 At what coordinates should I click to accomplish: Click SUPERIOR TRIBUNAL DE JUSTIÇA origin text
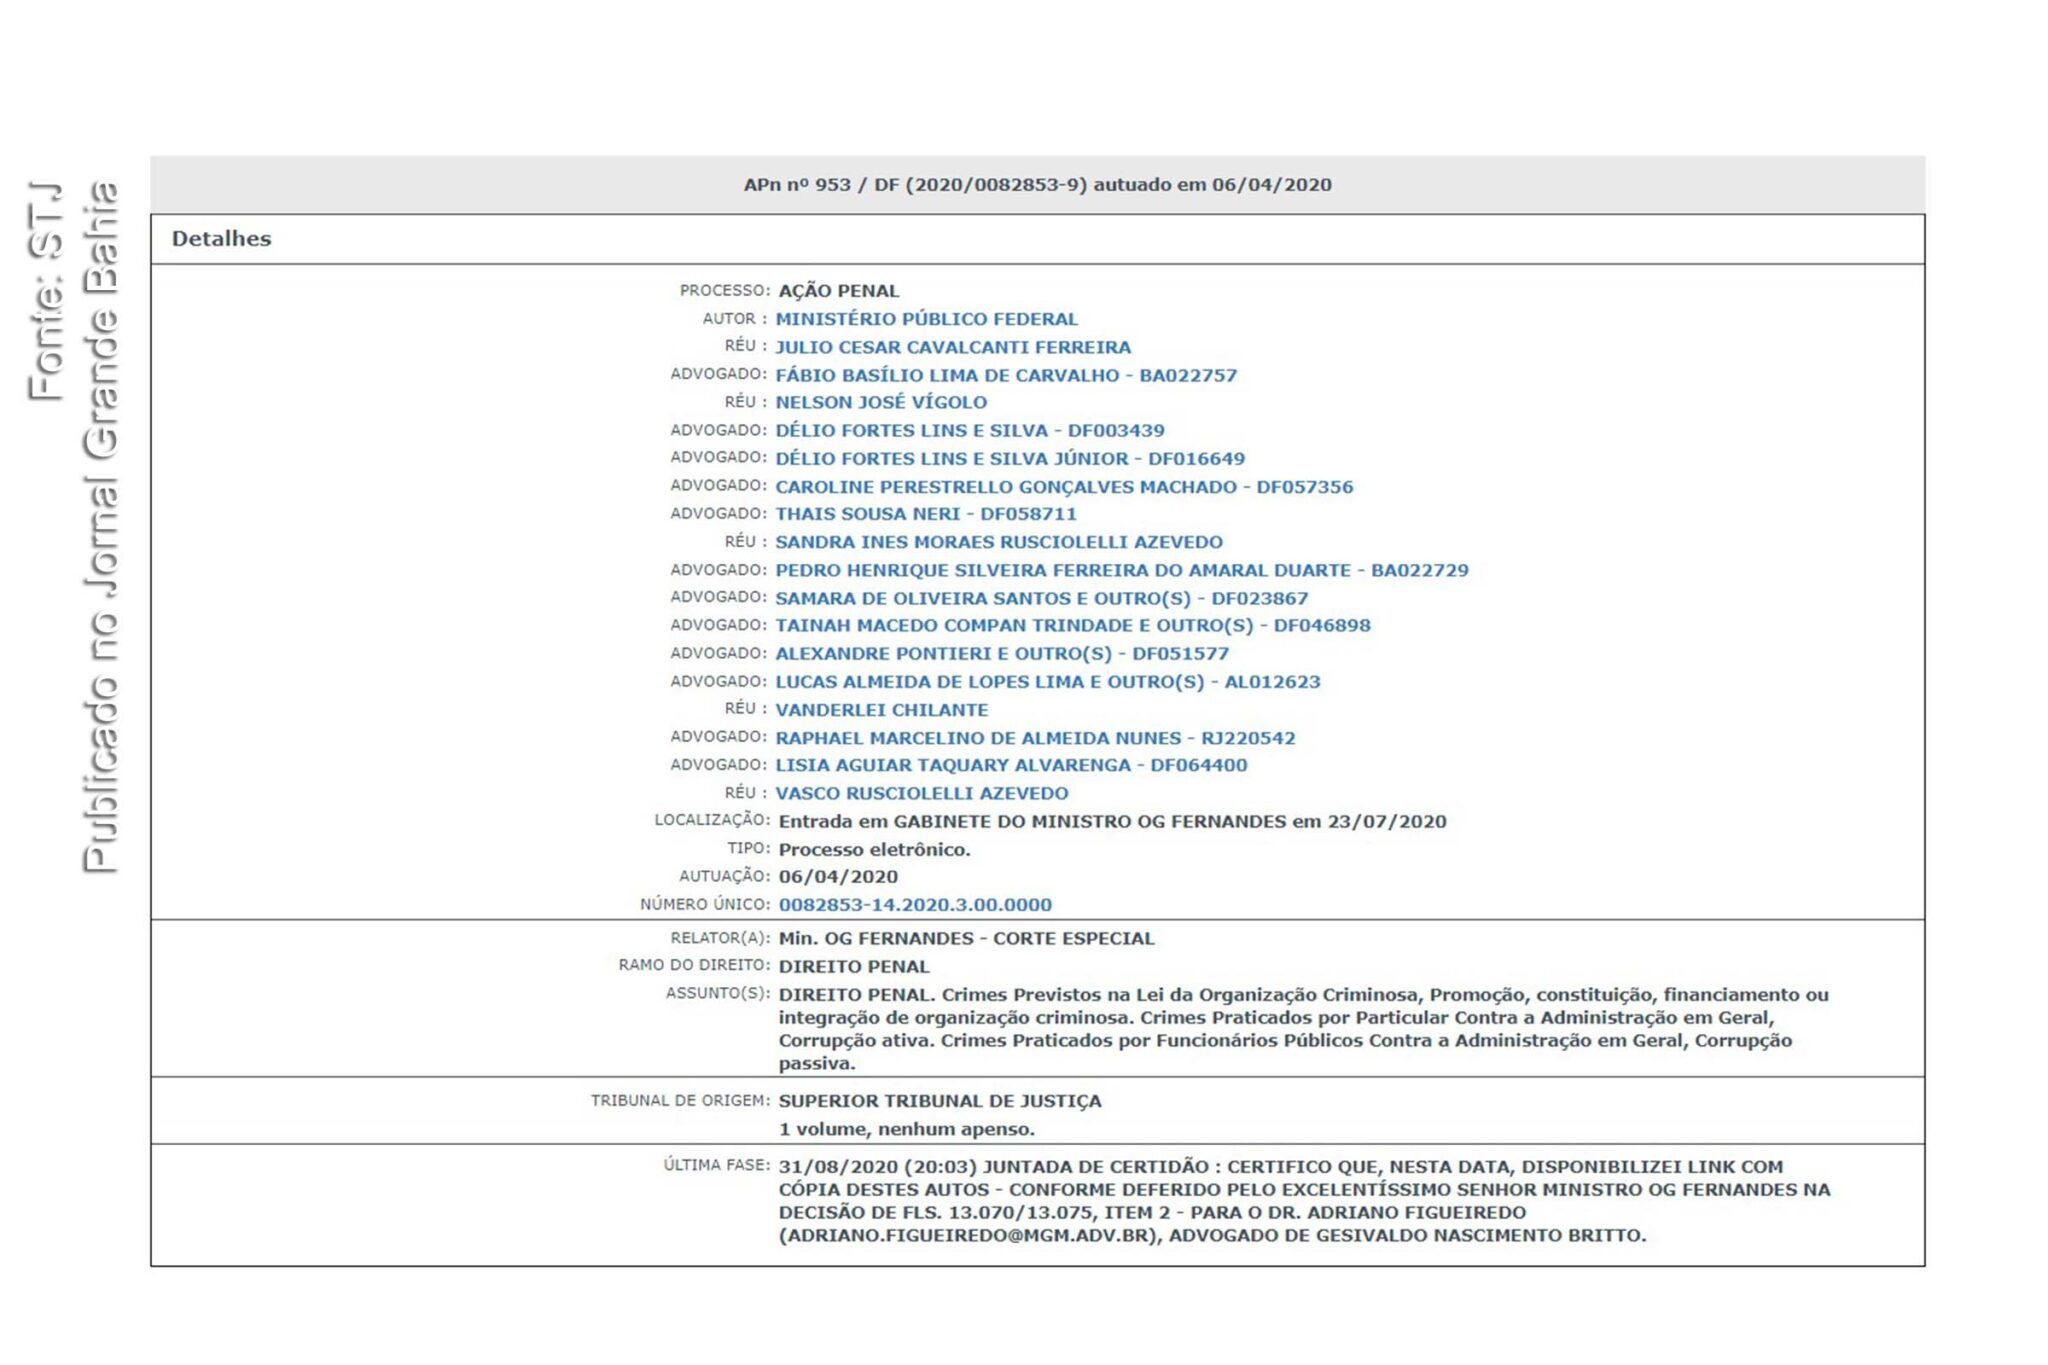point(940,1101)
